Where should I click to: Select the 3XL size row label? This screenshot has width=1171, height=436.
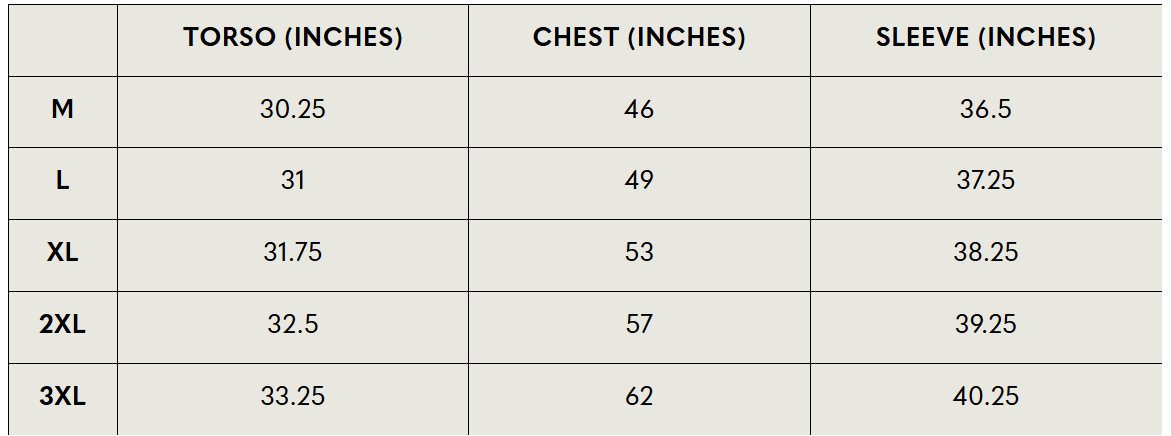pos(62,396)
